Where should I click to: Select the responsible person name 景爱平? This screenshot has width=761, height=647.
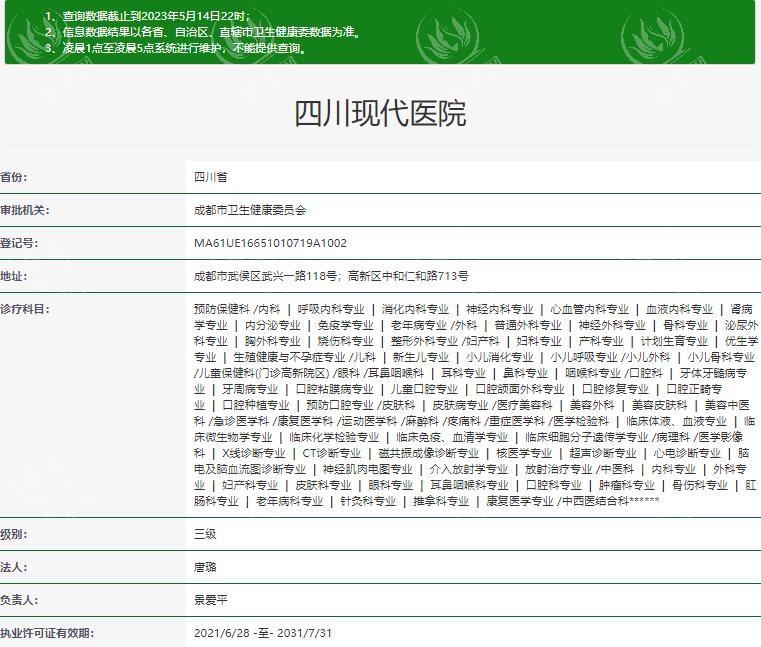[211, 600]
